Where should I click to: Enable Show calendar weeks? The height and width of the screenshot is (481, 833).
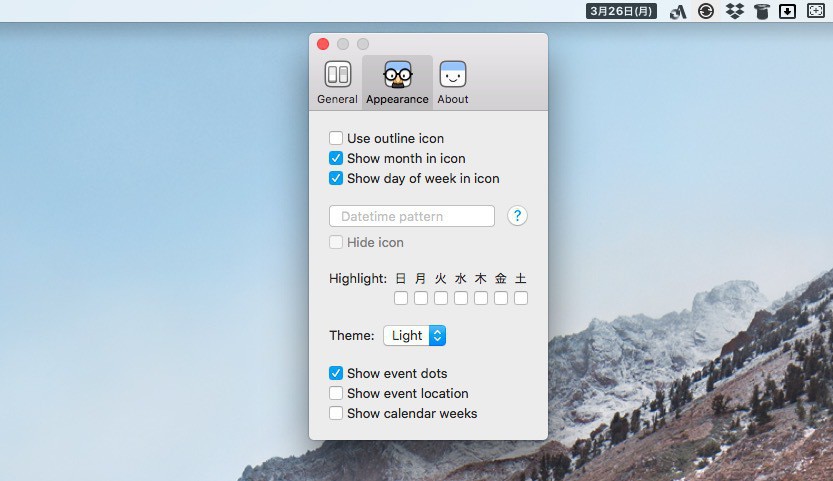point(336,414)
